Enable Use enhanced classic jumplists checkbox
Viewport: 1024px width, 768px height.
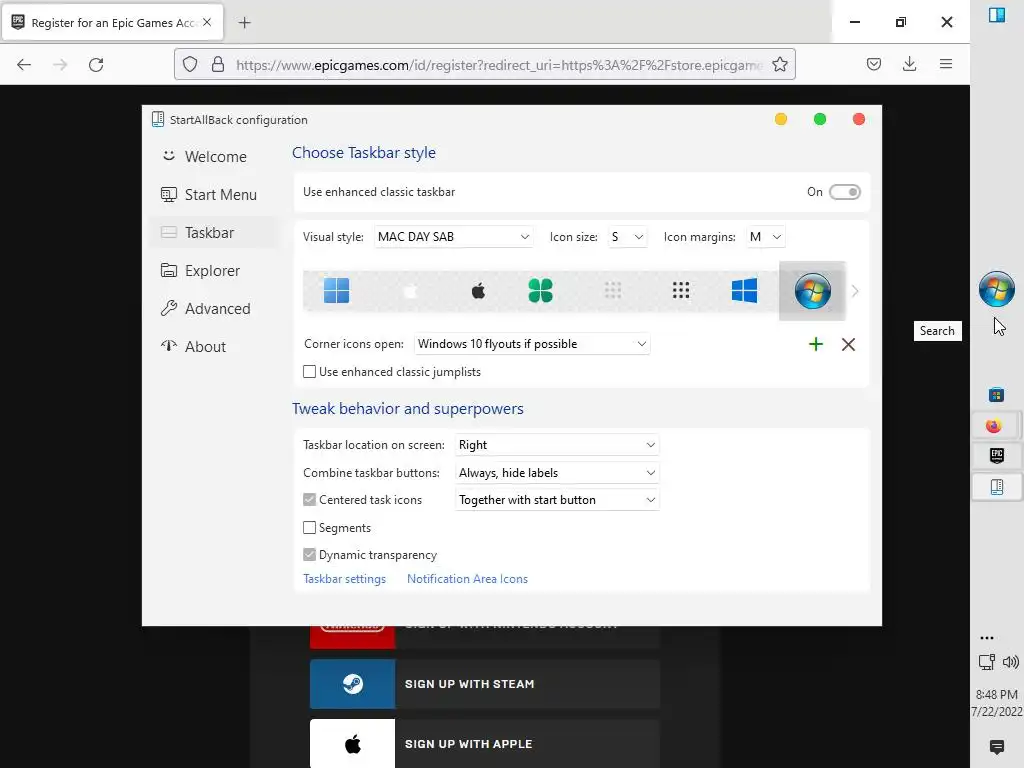coord(310,372)
